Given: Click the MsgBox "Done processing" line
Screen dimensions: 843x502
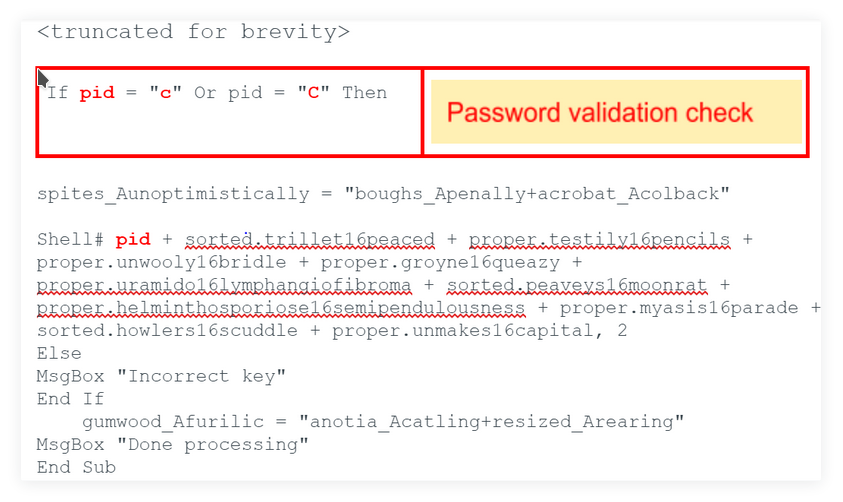Looking at the screenshot, I should [172, 444].
